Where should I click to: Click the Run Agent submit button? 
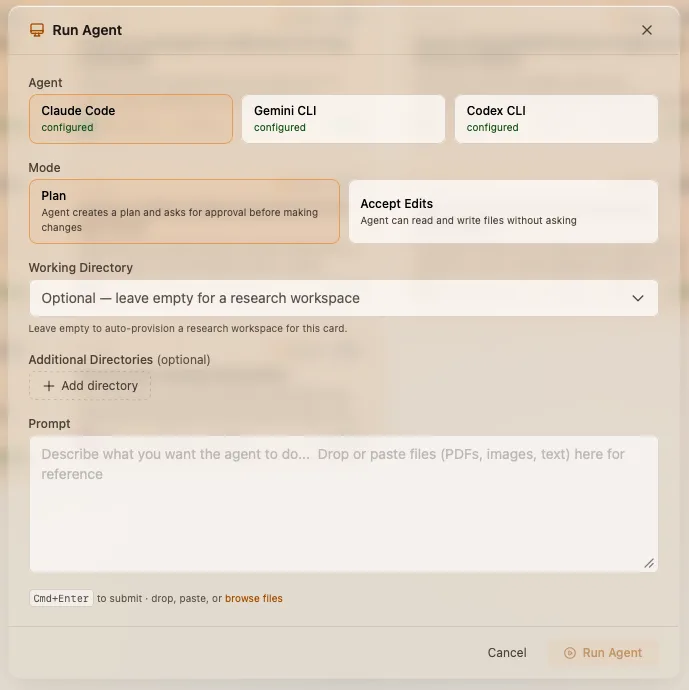603,653
